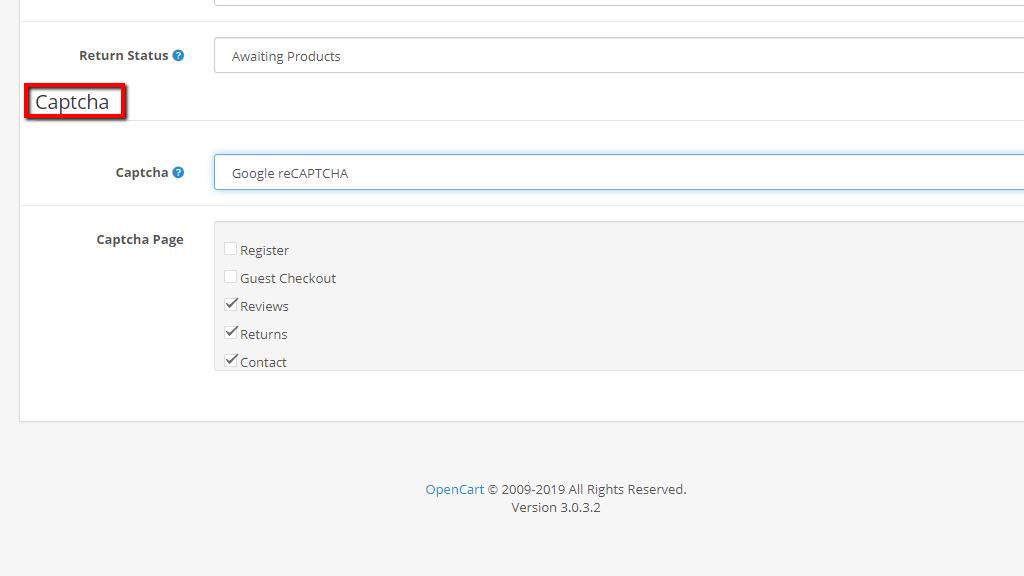Uncheck the Contact captcha page checkbox
1024x576 pixels.
[231, 361]
